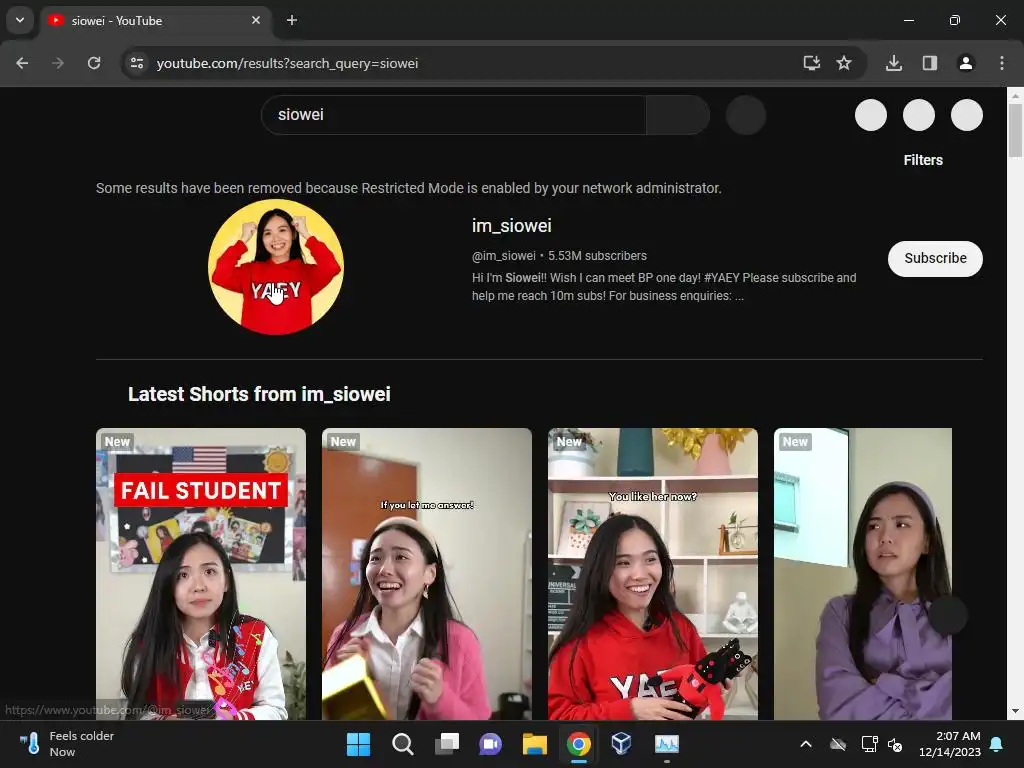Click Latest Shorts from im_siowei heading
This screenshot has width=1024, height=768.
pyautogui.click(x=259, y=394)
